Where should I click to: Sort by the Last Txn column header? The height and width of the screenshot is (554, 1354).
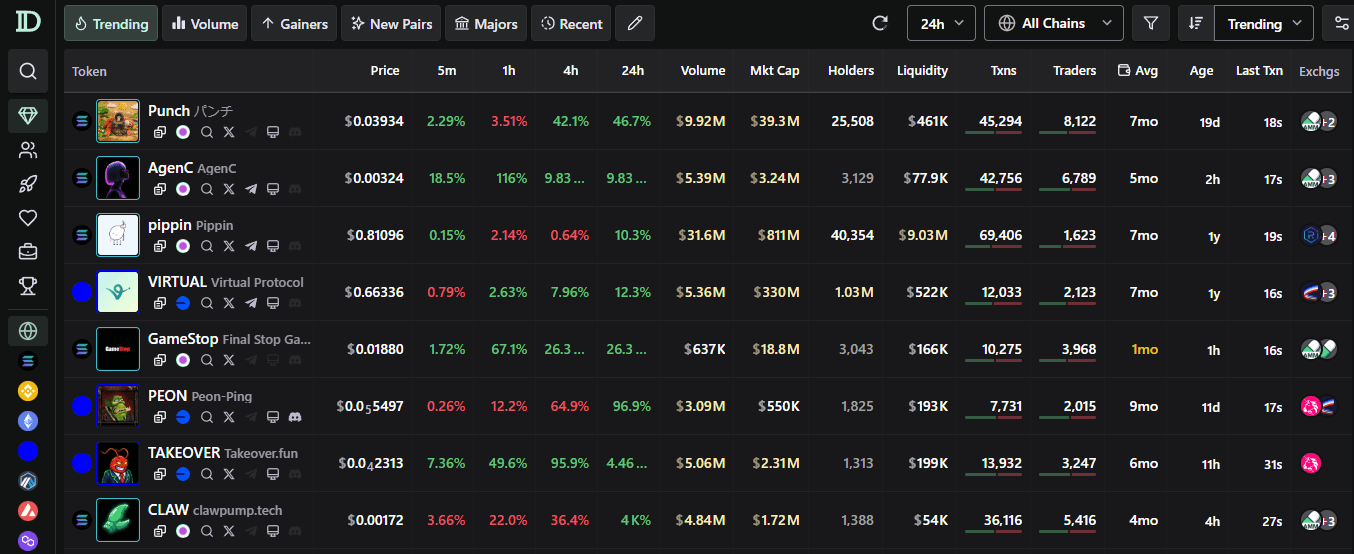pyautogui.click(x=1259, y=71)
